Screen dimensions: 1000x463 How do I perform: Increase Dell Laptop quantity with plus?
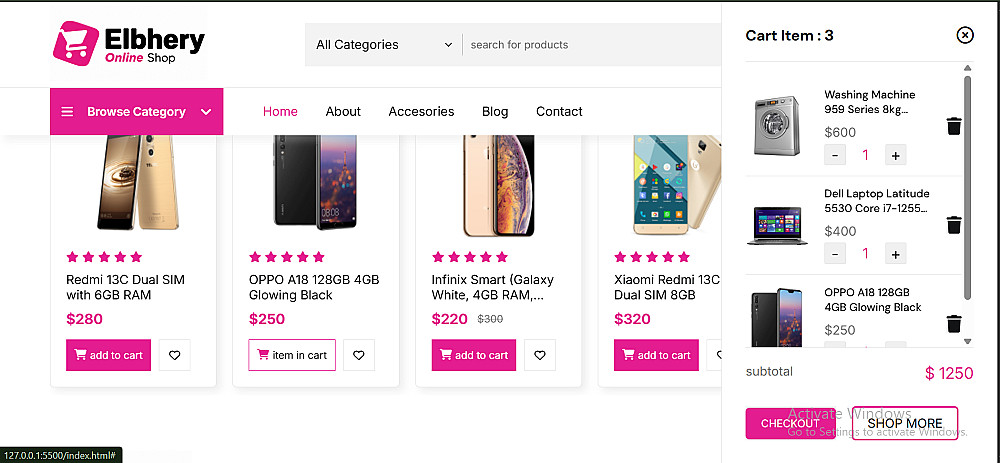895,254
